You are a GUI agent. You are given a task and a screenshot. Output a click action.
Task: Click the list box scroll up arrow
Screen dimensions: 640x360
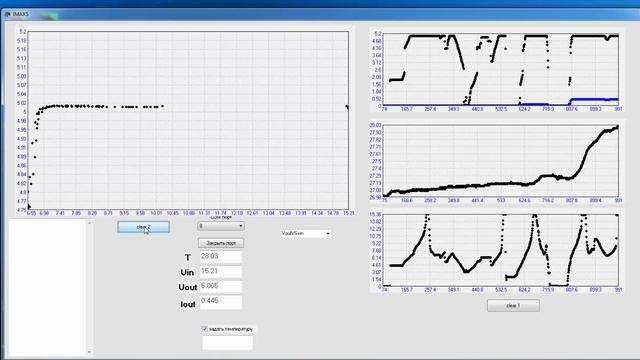tap(89, 223)
